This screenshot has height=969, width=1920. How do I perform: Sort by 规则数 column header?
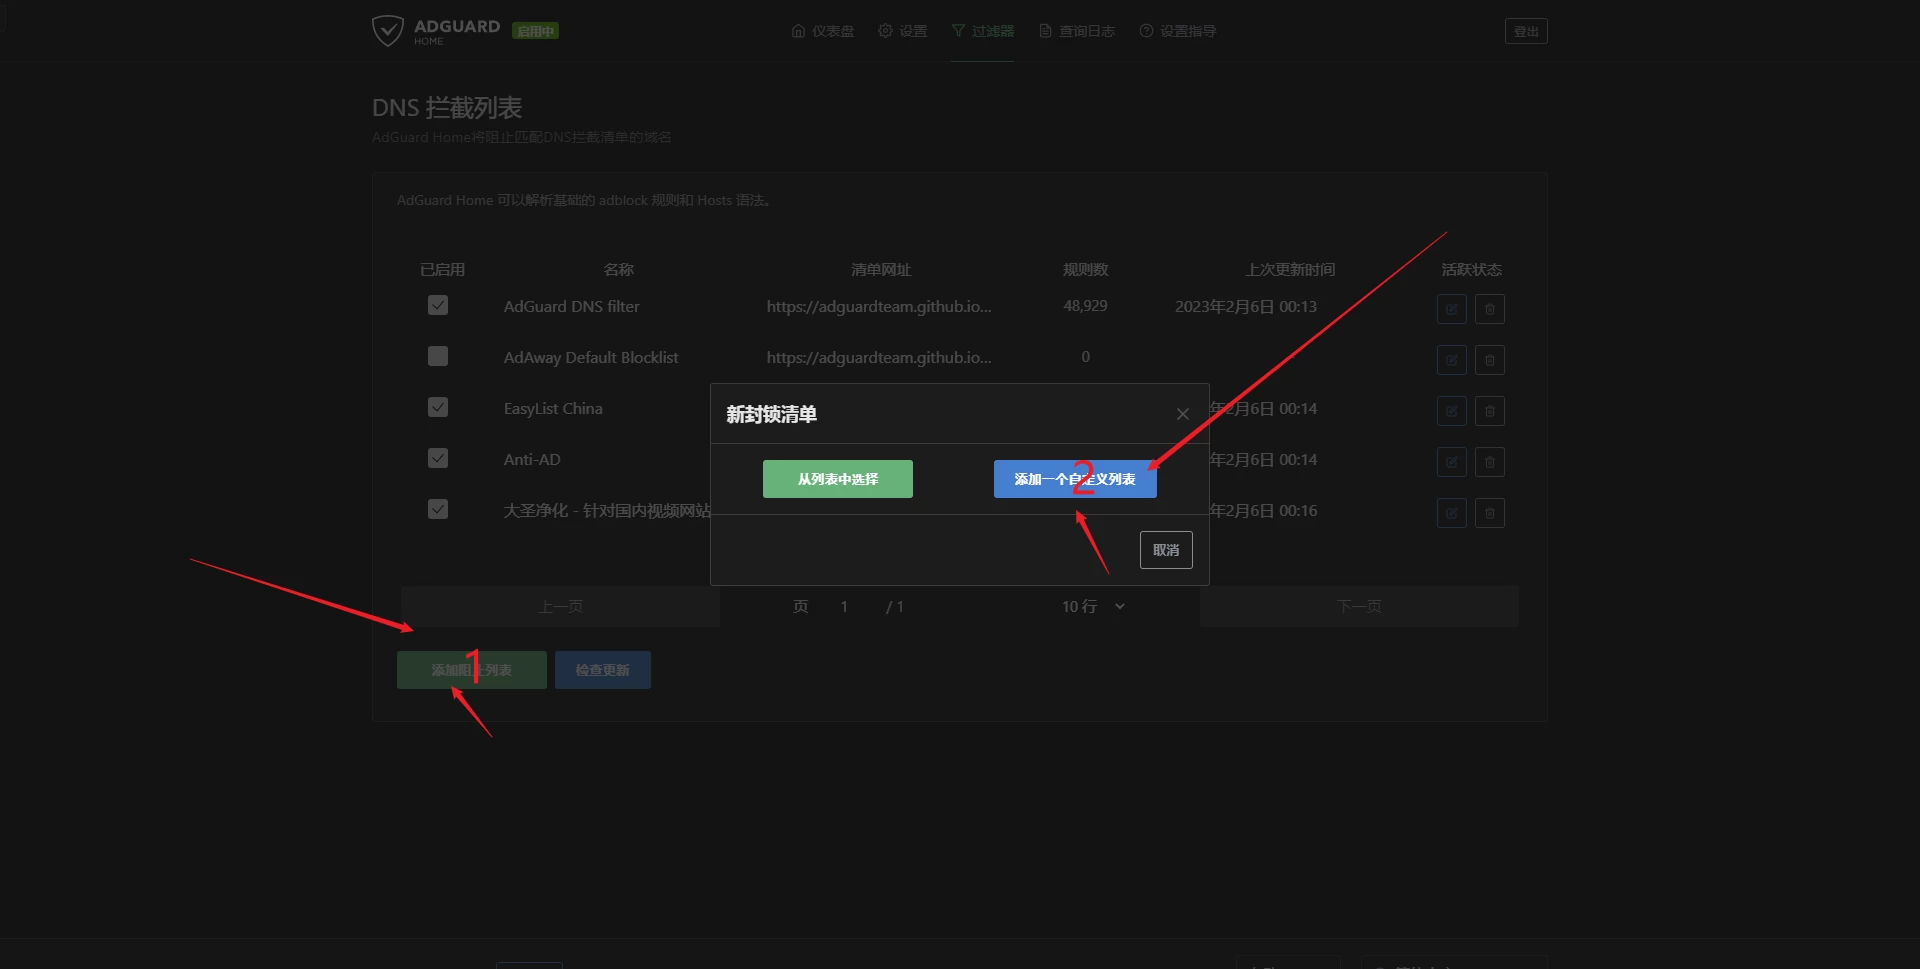coord(1085,269)
